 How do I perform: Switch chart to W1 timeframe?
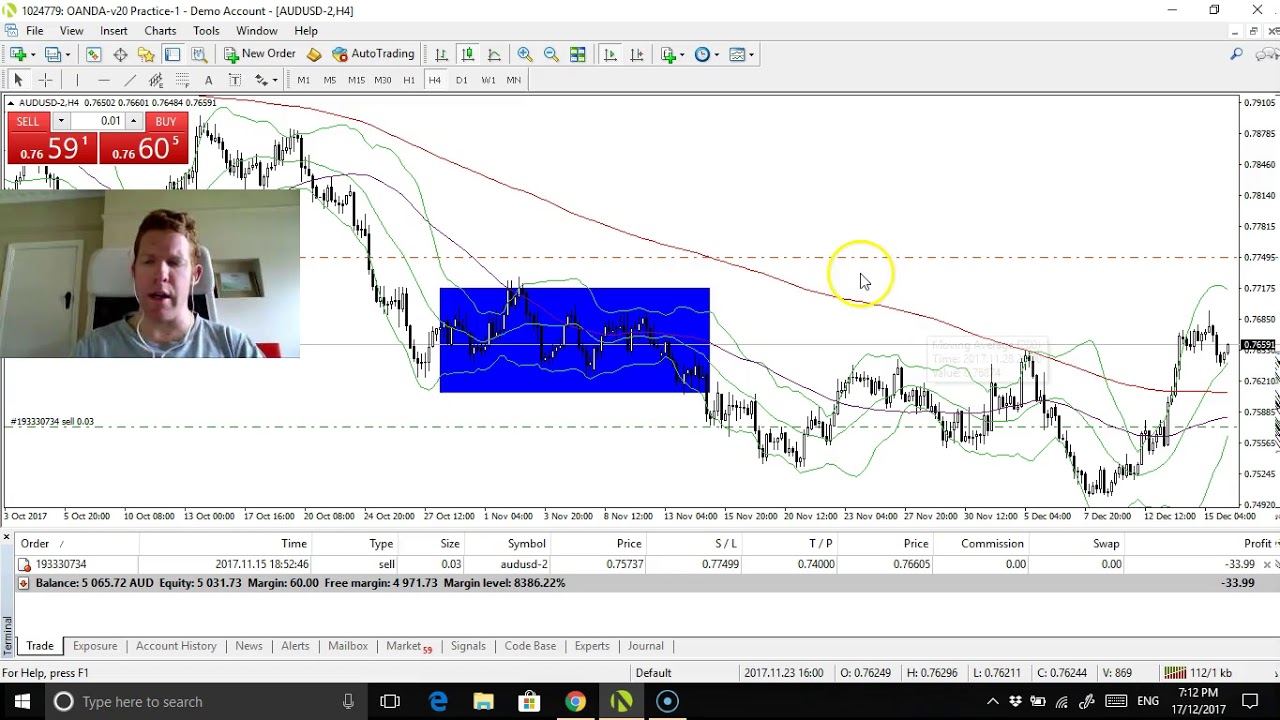coord(488,80)
